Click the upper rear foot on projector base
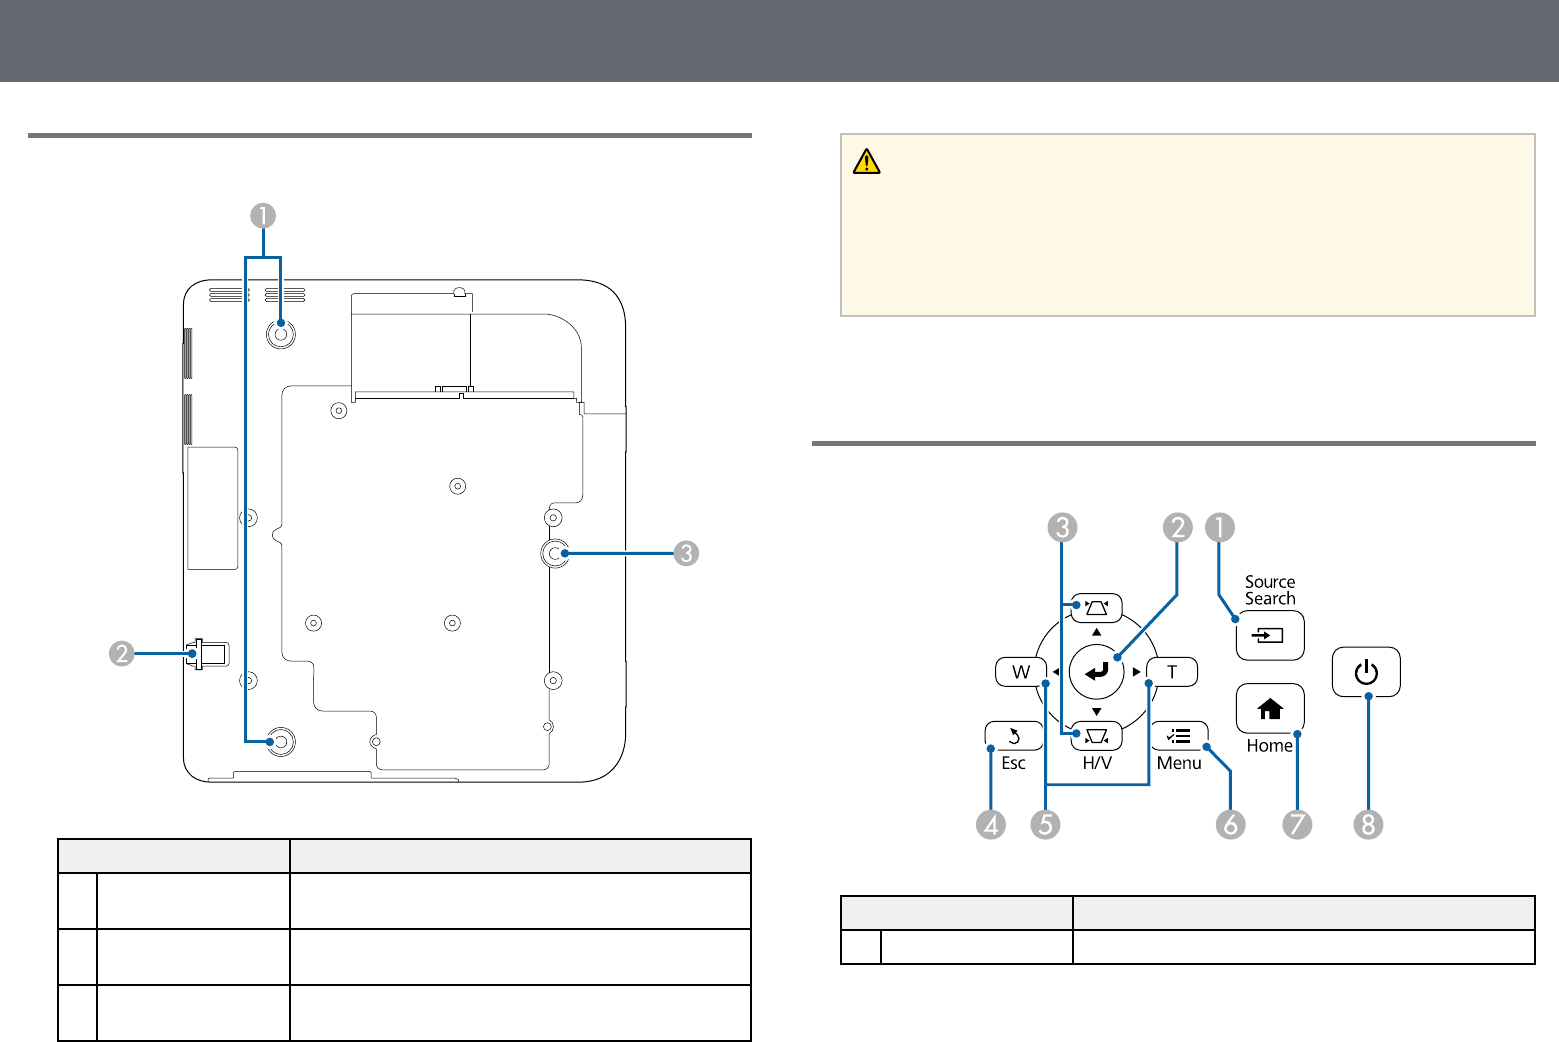1559x1042 pixels. coord(280,333)
